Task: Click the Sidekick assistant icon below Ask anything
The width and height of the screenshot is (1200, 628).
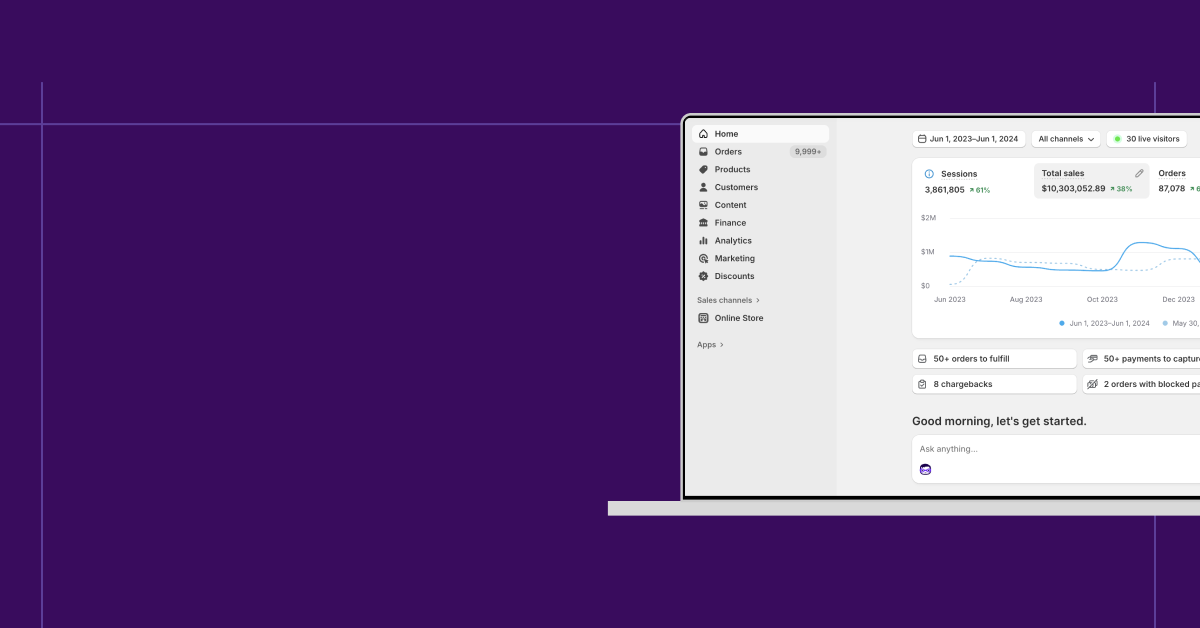Action: click(x=925, y=469)
